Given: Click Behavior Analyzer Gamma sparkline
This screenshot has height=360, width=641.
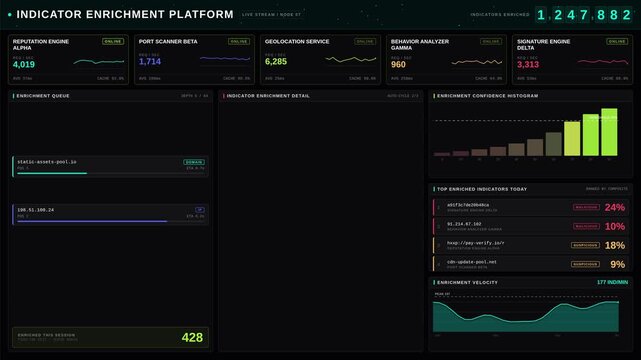Looking at the screenshot, I should (477, 62).
